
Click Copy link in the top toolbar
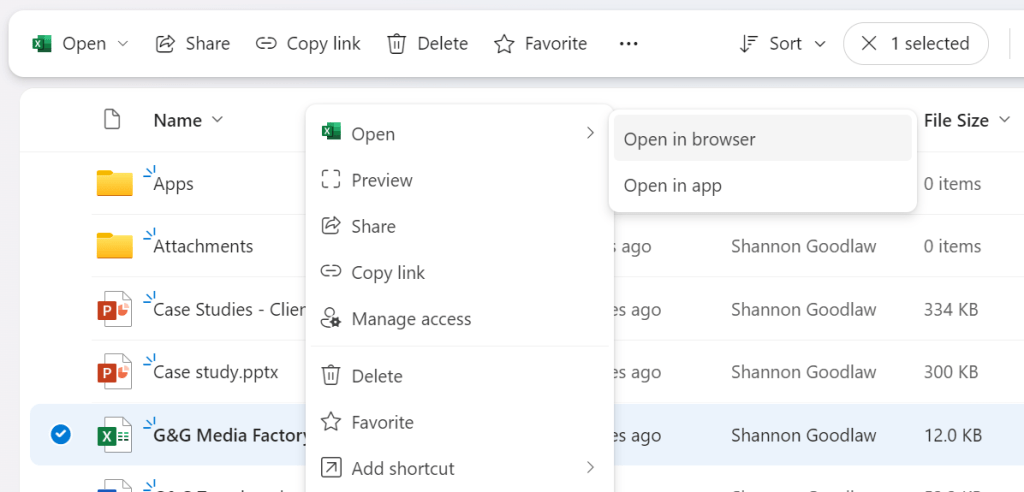pos(308,44)
